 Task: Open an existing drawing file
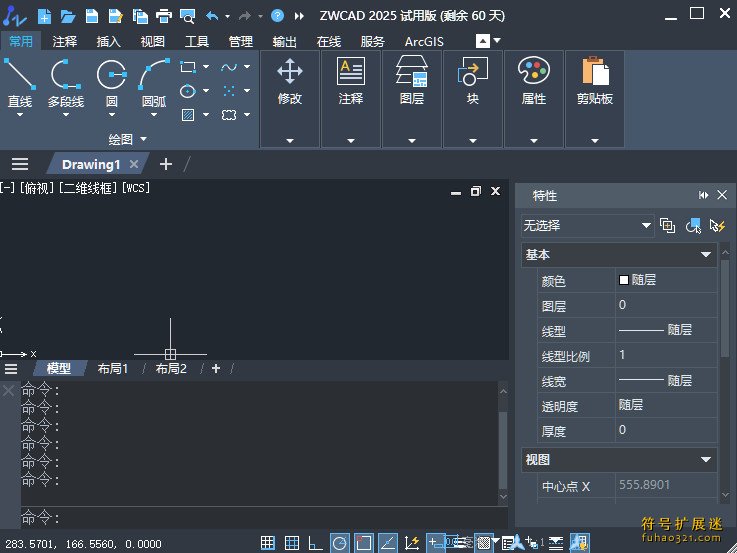68,17
